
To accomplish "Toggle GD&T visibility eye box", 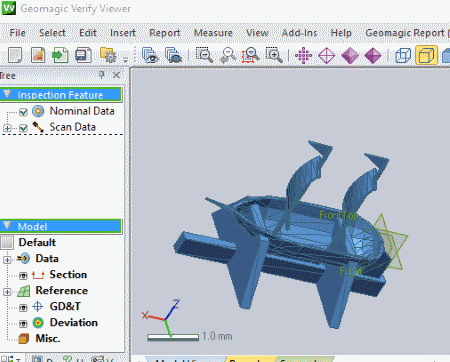I will coord(23,307).
